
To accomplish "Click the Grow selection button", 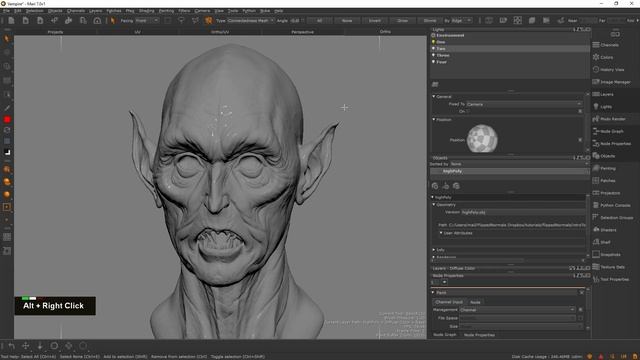I will [x=402, y=20].
